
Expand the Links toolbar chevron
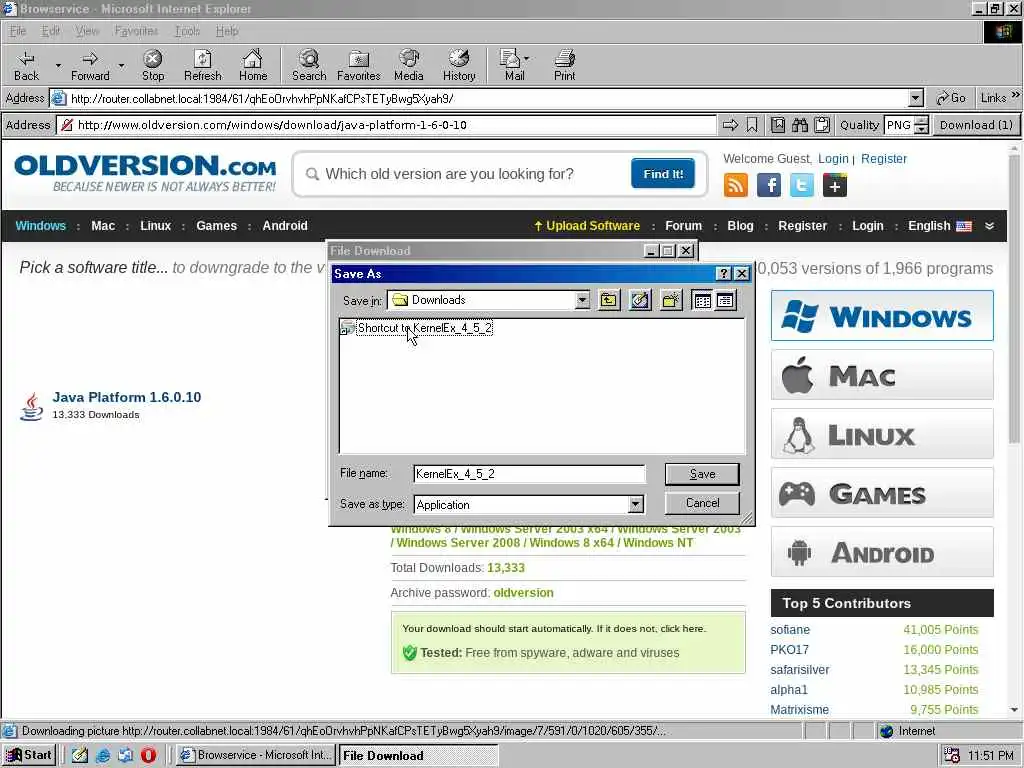(1016, 95)
